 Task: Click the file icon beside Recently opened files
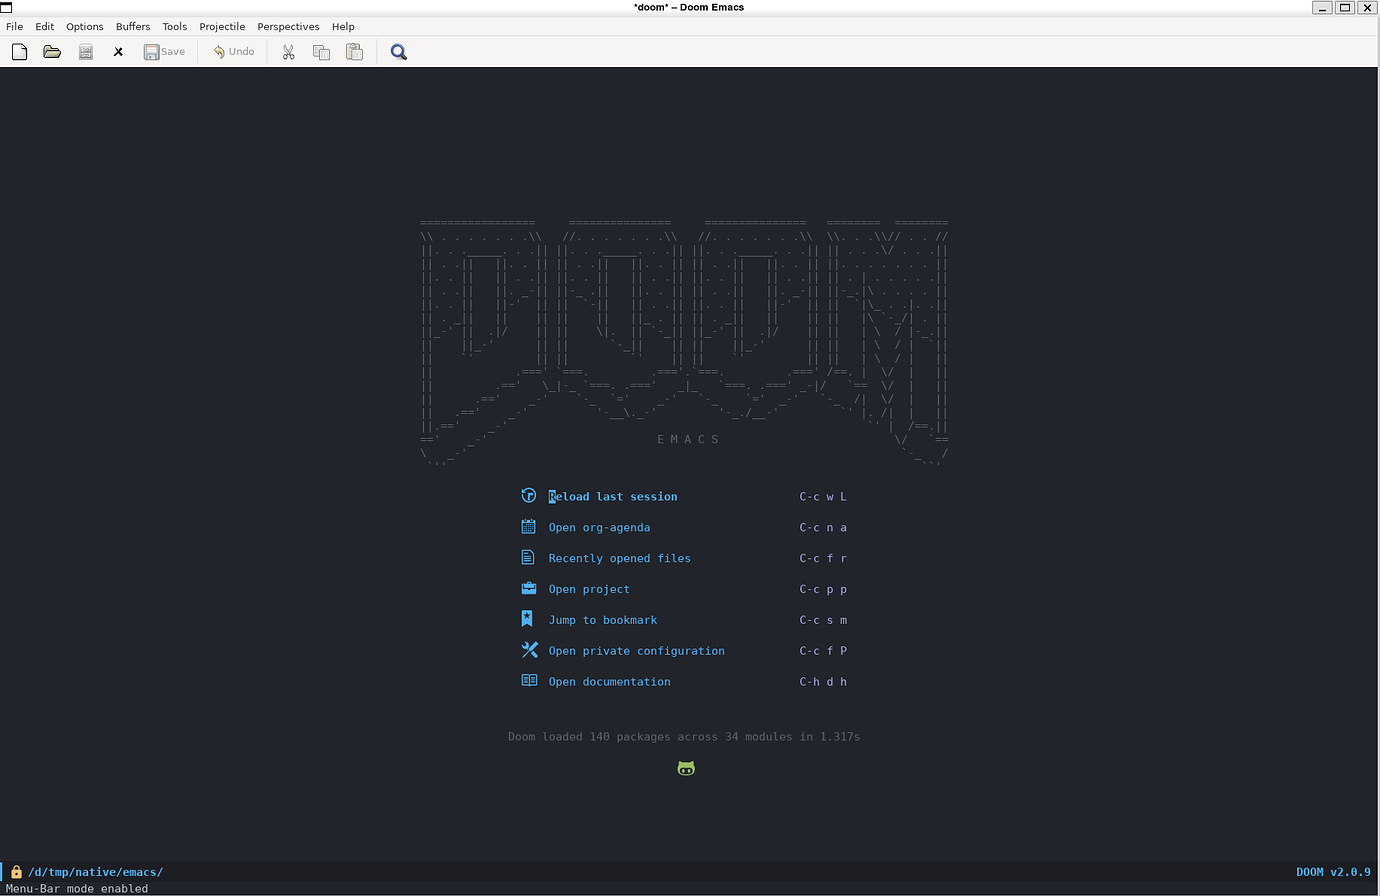(528, 558)
